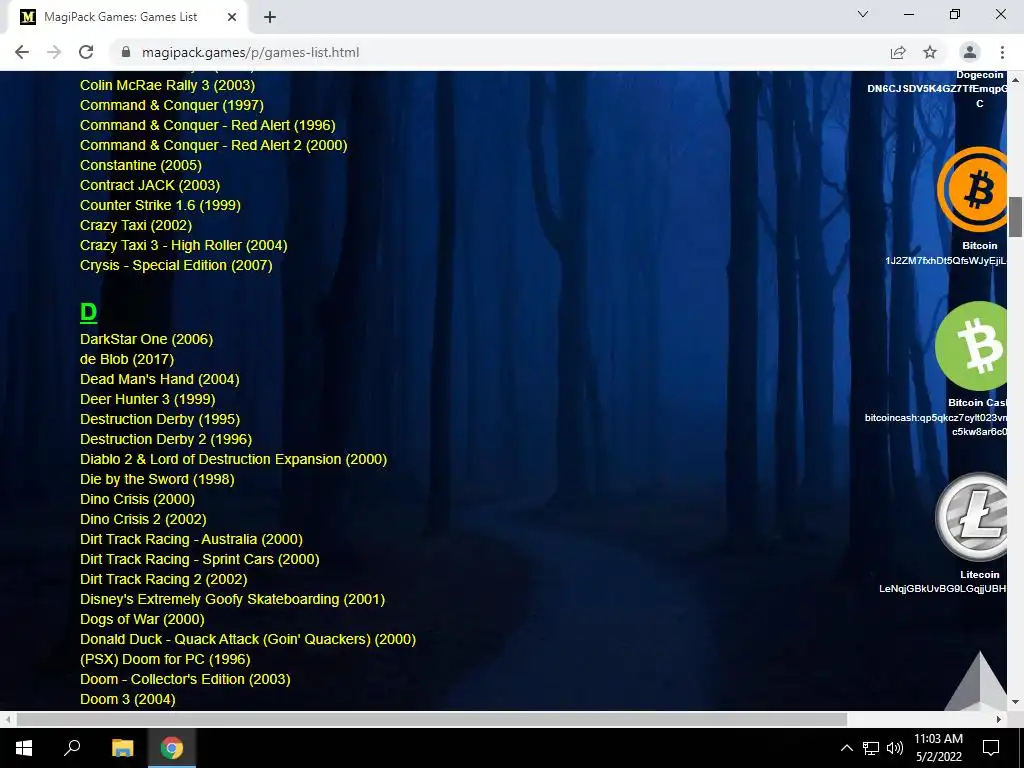Open de Blob (2017) link
Viewport: 1024px width, 768px height.
[127, 359]
